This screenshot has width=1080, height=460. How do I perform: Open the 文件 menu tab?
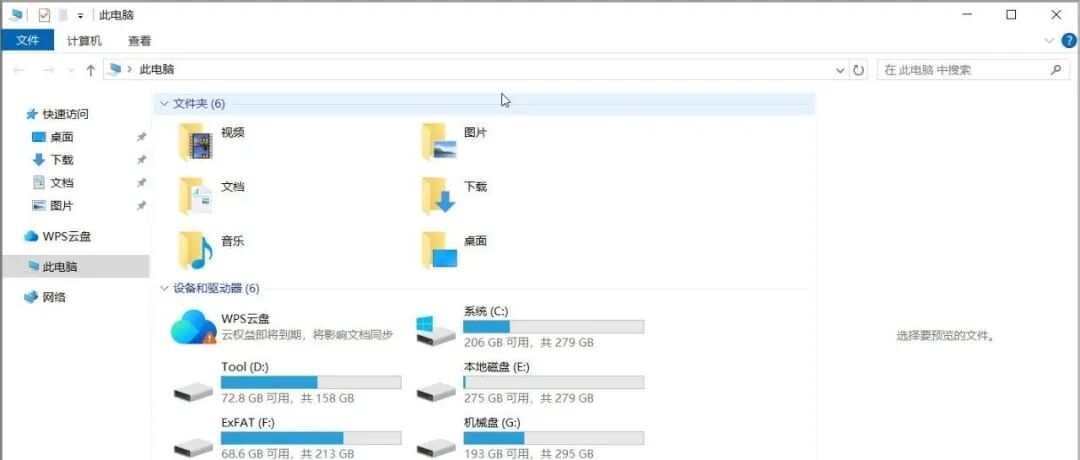coord(28,41)
